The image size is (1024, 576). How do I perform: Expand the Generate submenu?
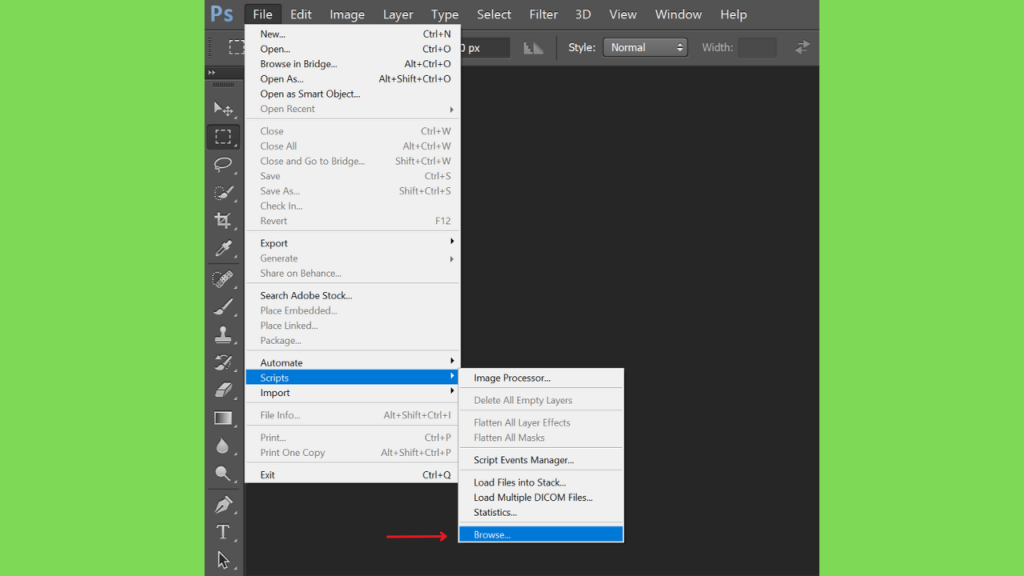[353, 259]
